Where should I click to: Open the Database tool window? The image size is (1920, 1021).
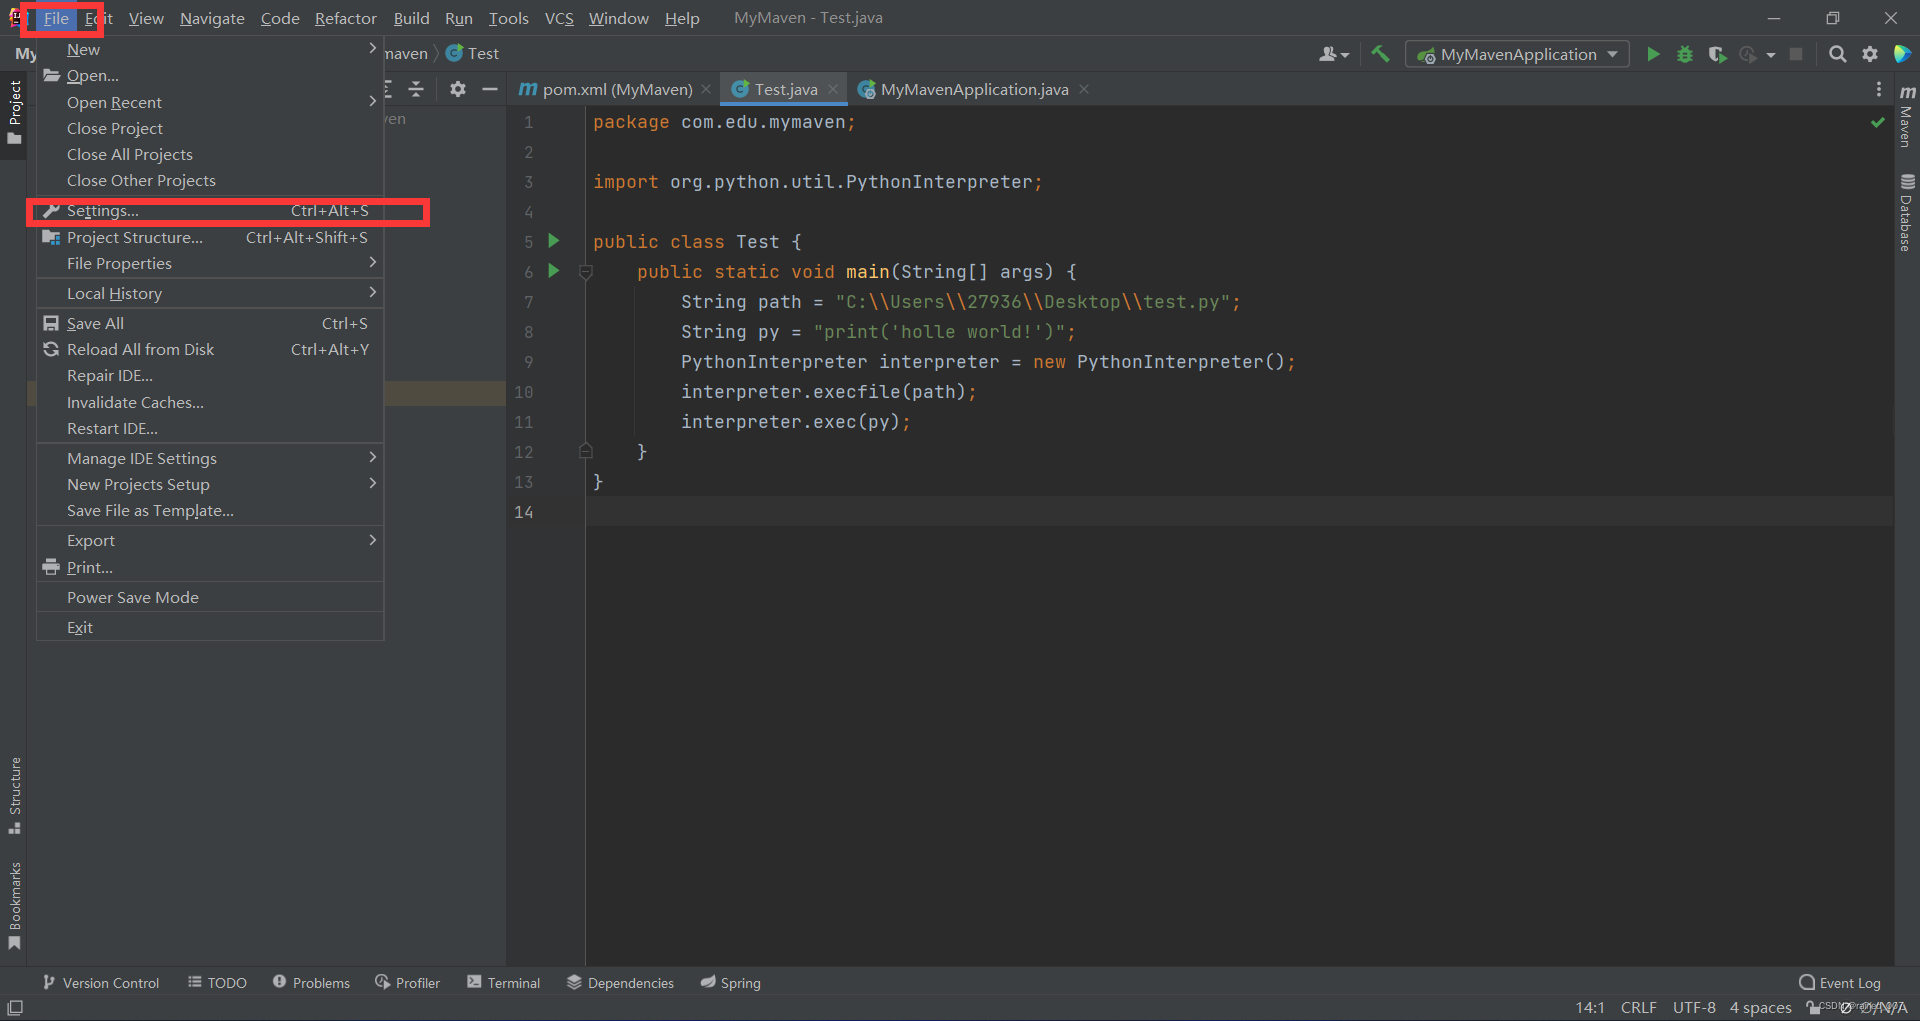1907,212
